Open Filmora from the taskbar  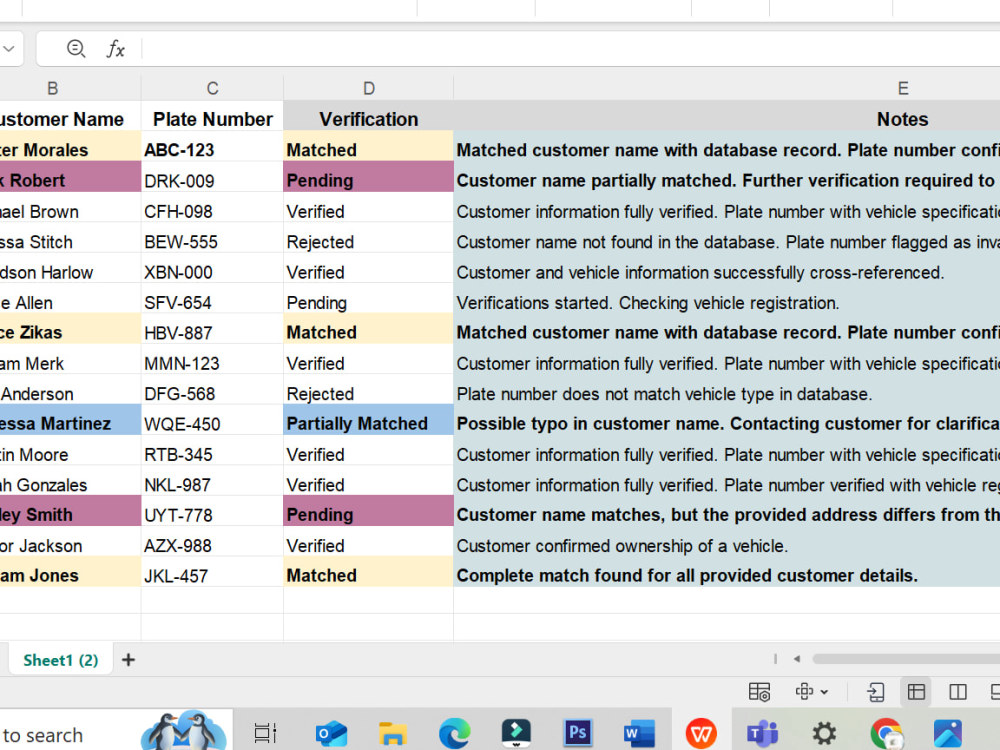[516, 733]
